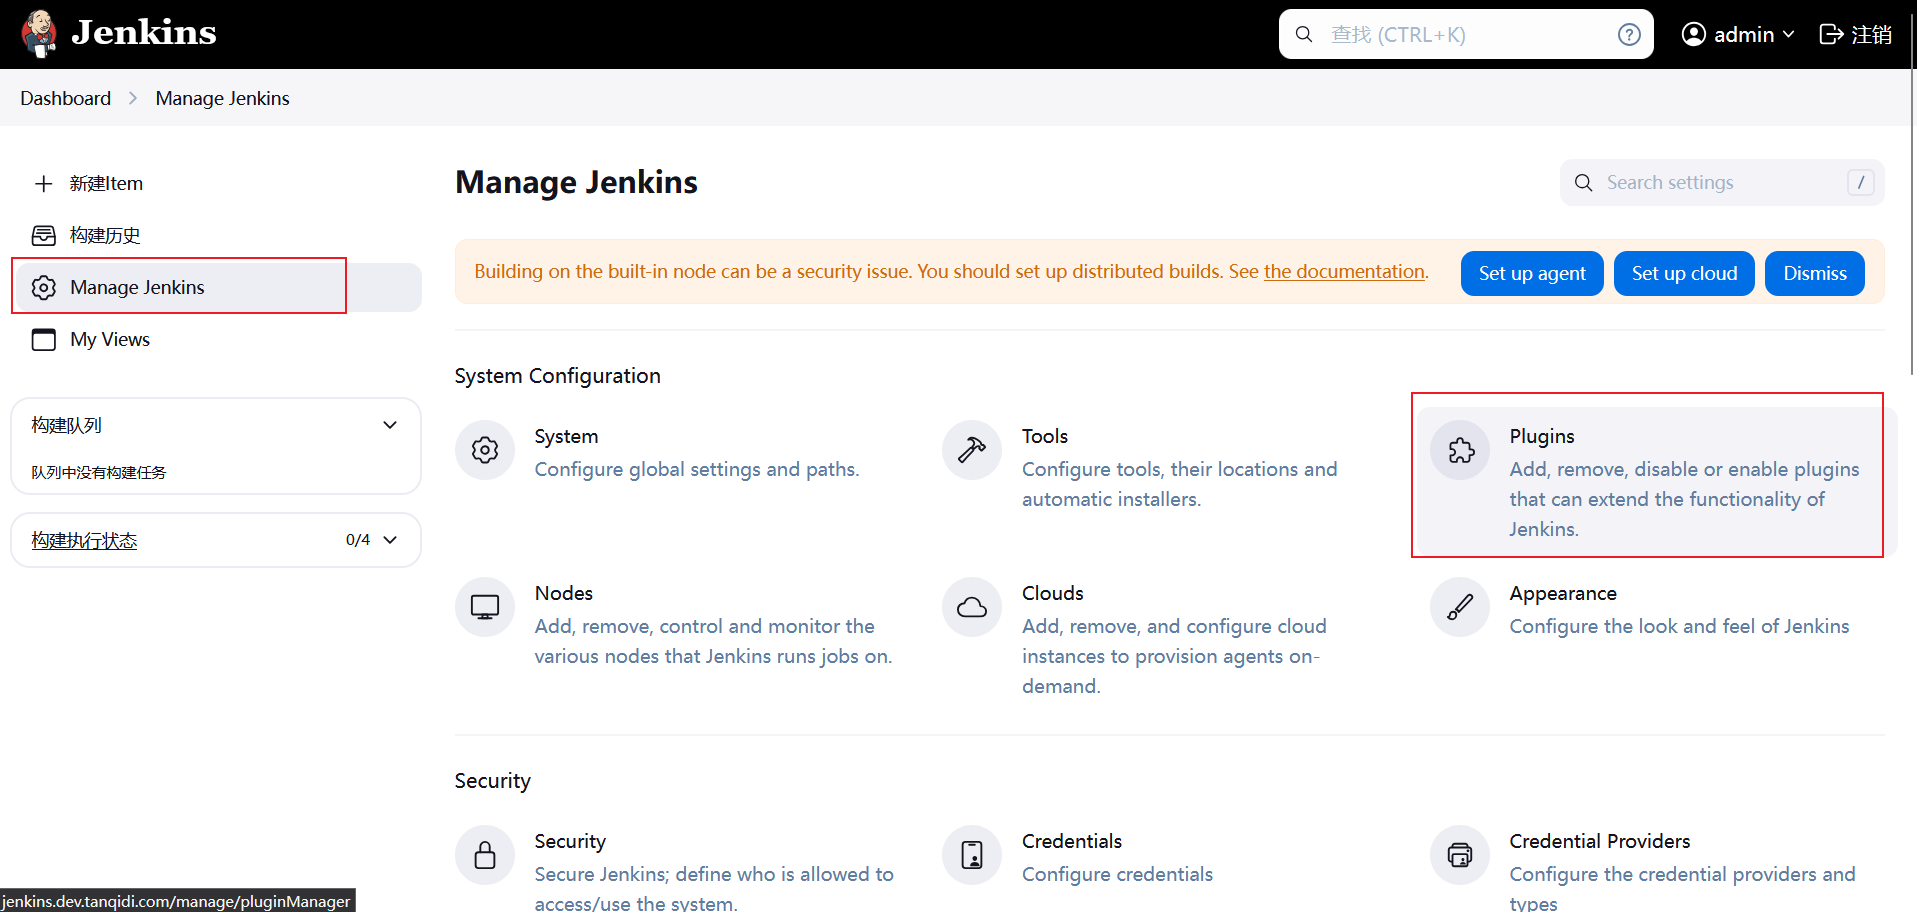The height and width of the screenshot is (912, 1917).
Task: Click the Credential Providers icon
Action: (1460, 855)
